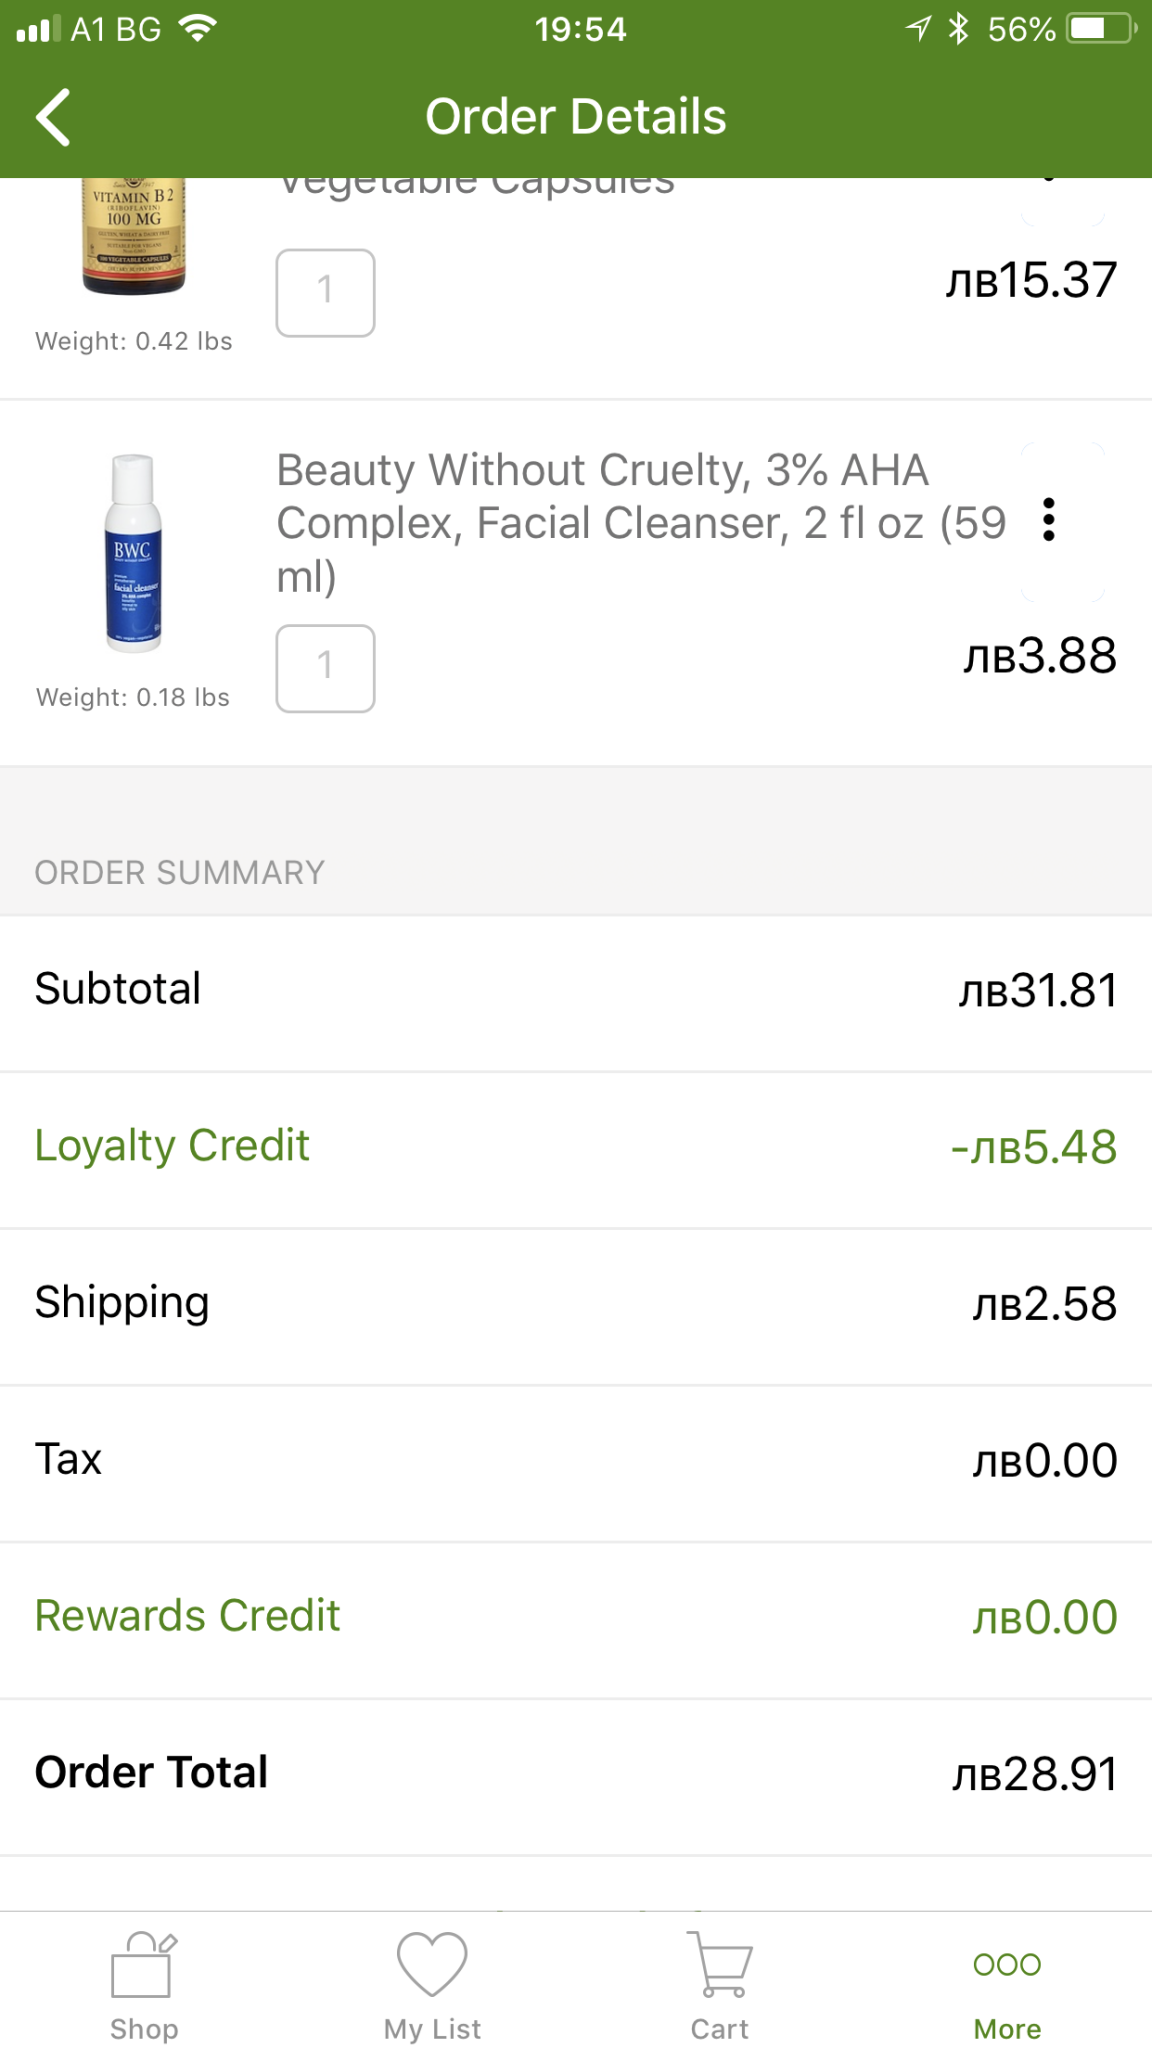Viewport: 1152px width, 2048px height.
Task: Tap the battery indicator icon
Action: pyautogui.click(x=1102, y=29)
